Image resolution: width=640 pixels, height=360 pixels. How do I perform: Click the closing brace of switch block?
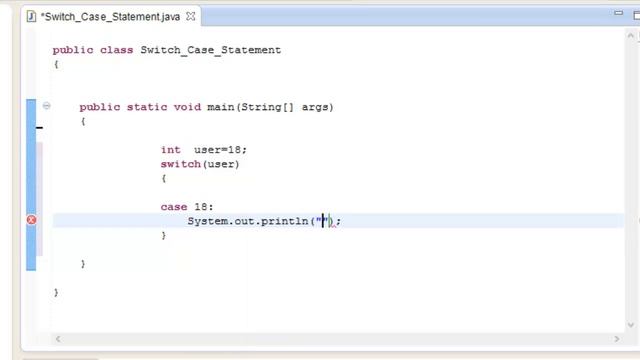point(164,236)
